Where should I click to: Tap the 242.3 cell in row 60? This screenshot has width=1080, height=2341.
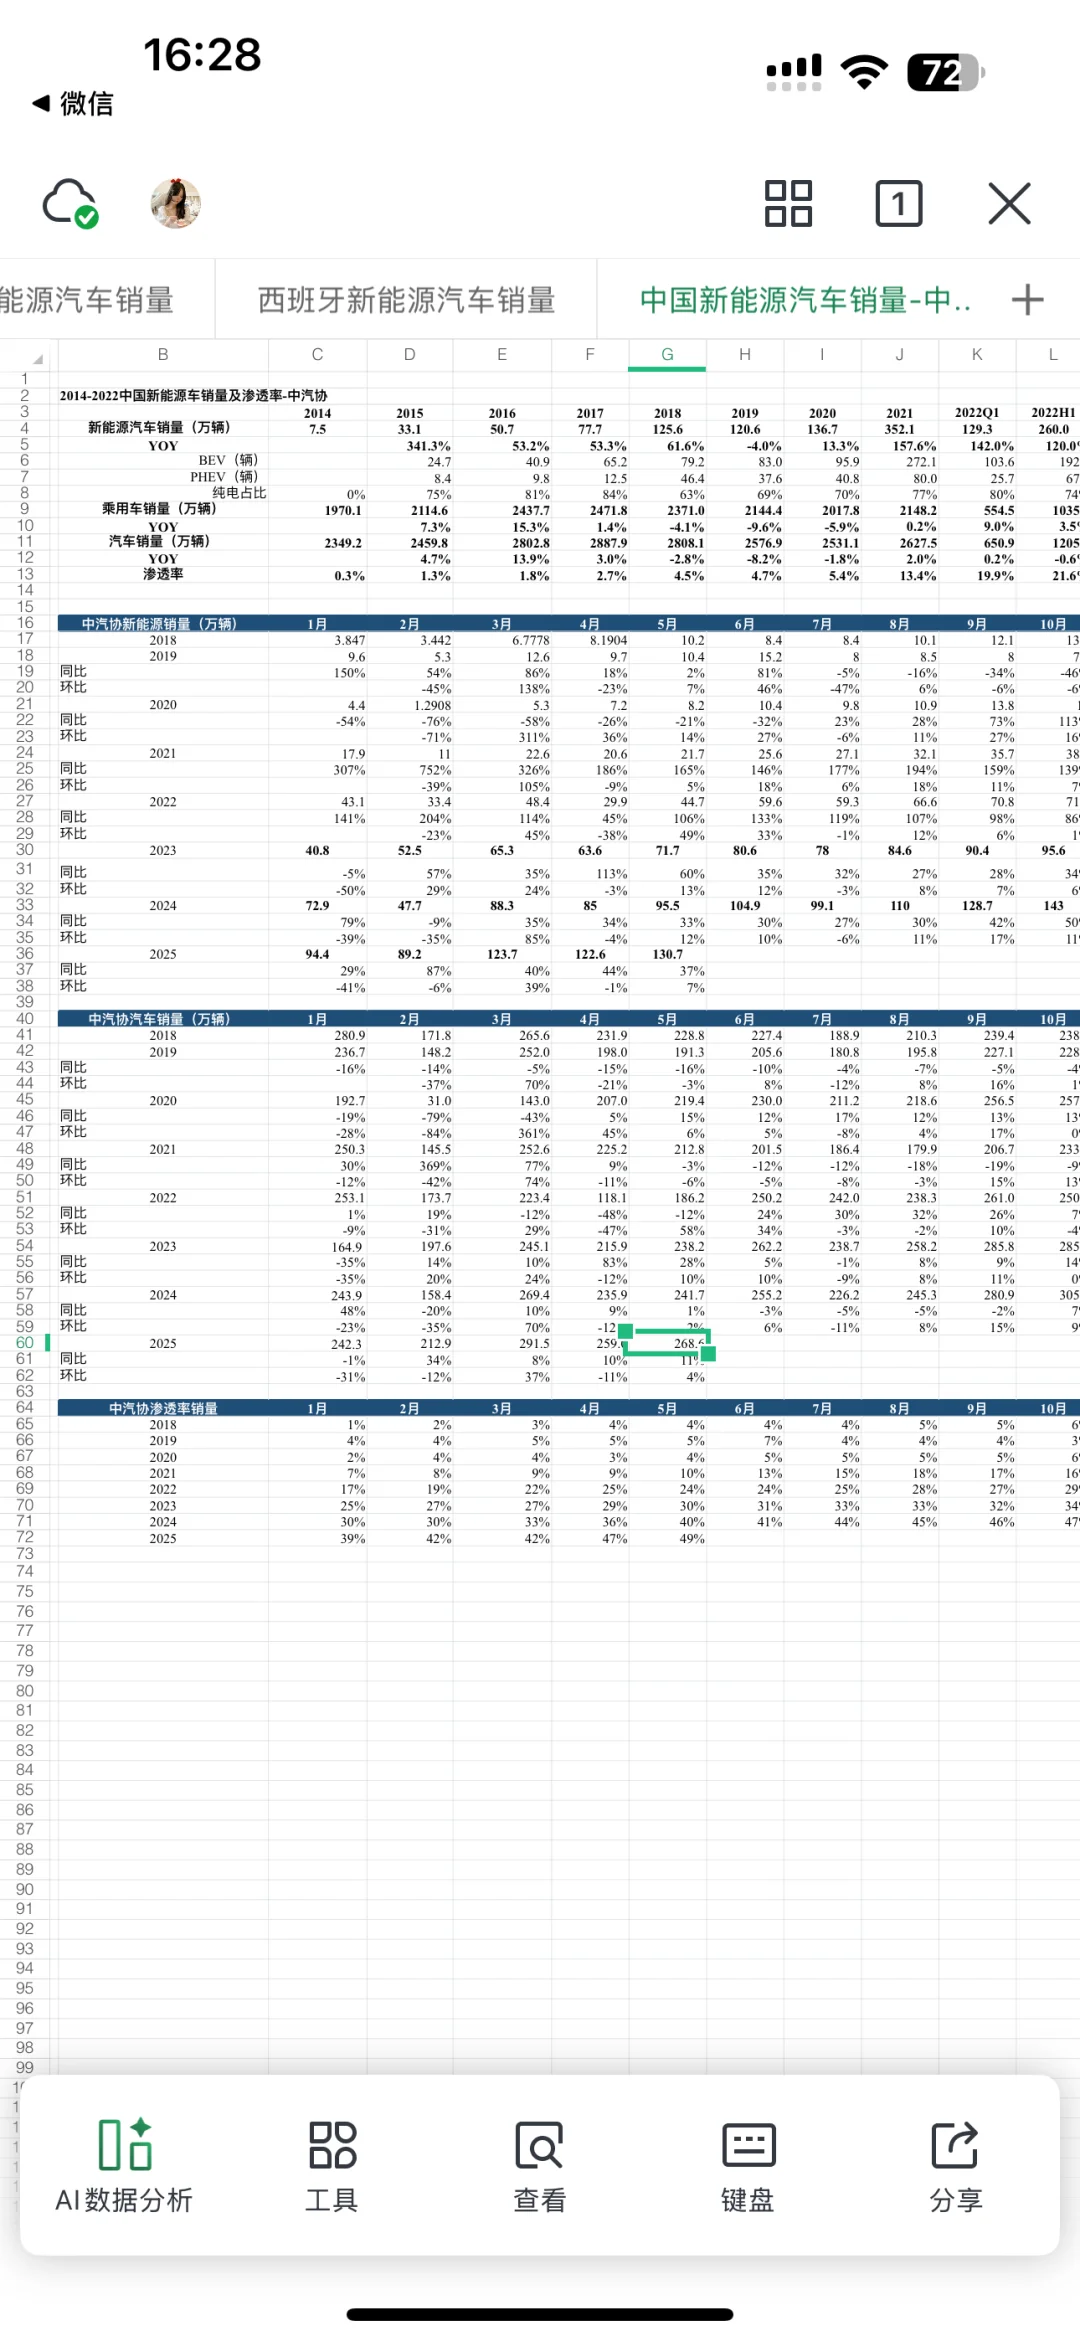point(347,1345)
